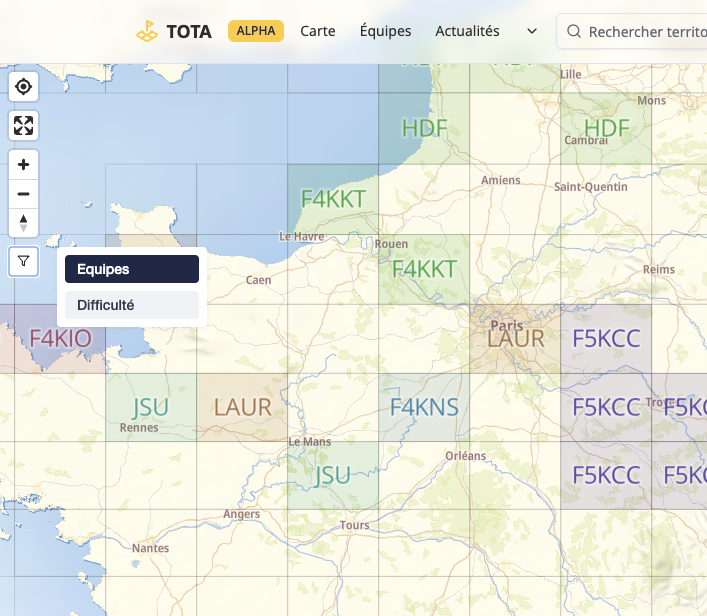This screenshot has width=707, height=616.
Task: Click the search magnifier icon
Action: pyautogui.click(x=574, y=32)
